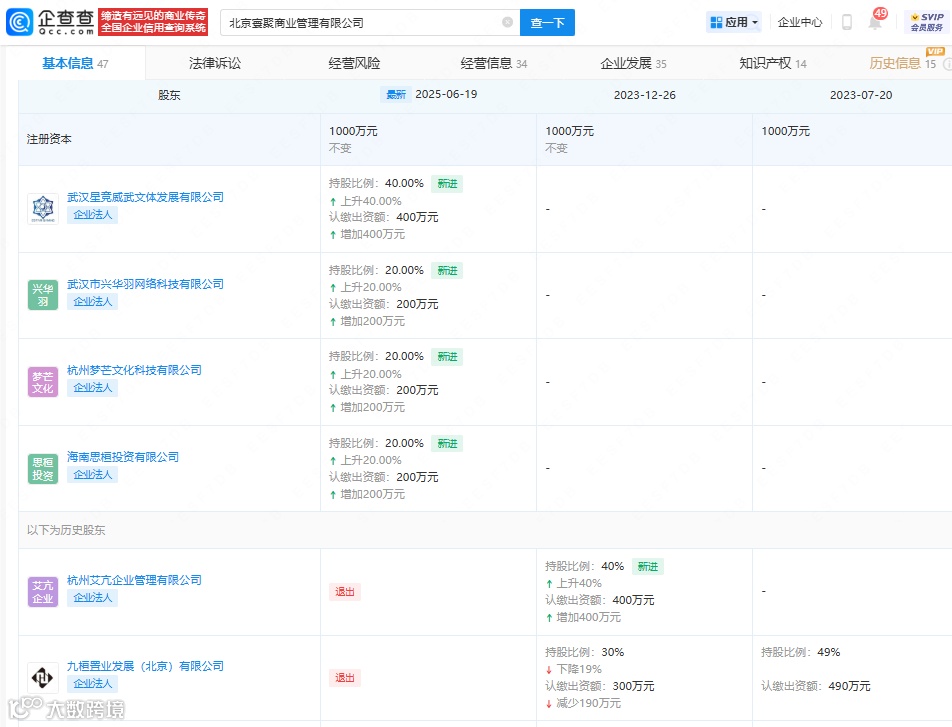The image size is (952, 727).
Task: Click the 艾亢企业 purple company avatar
Action: click(x=43, y=592)
